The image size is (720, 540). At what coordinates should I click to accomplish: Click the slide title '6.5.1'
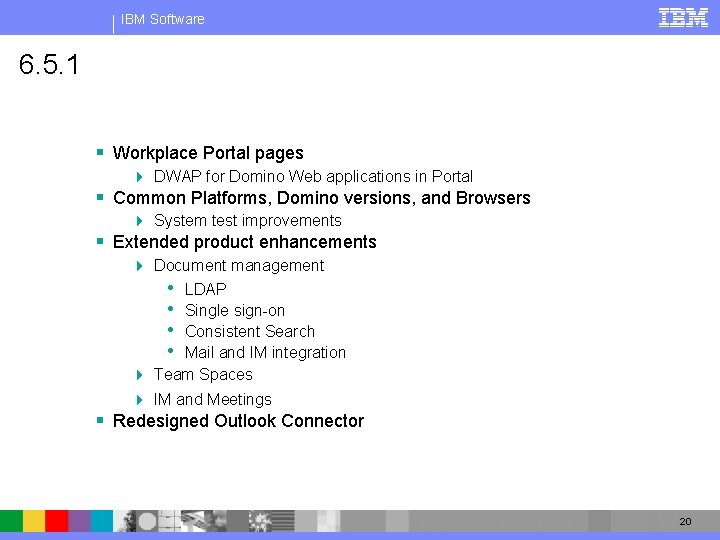coord(49,64)
